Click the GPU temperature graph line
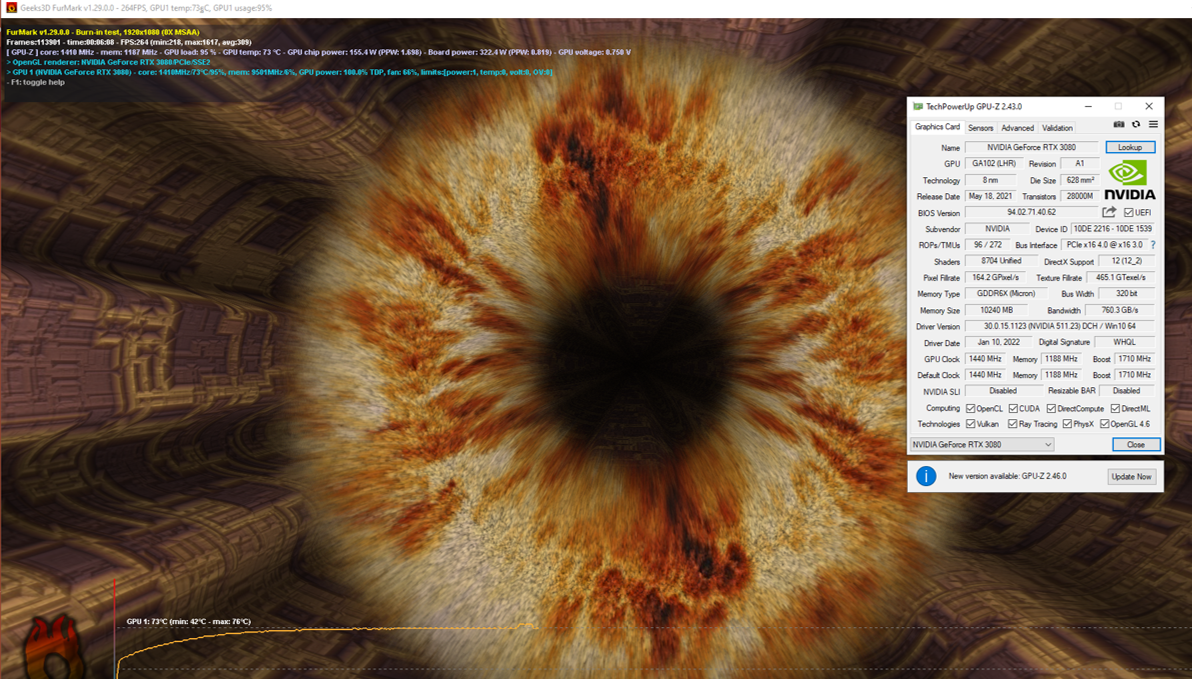Image resolution: width=1192 pixels, height=679 pixels. (x=350, y=630)
